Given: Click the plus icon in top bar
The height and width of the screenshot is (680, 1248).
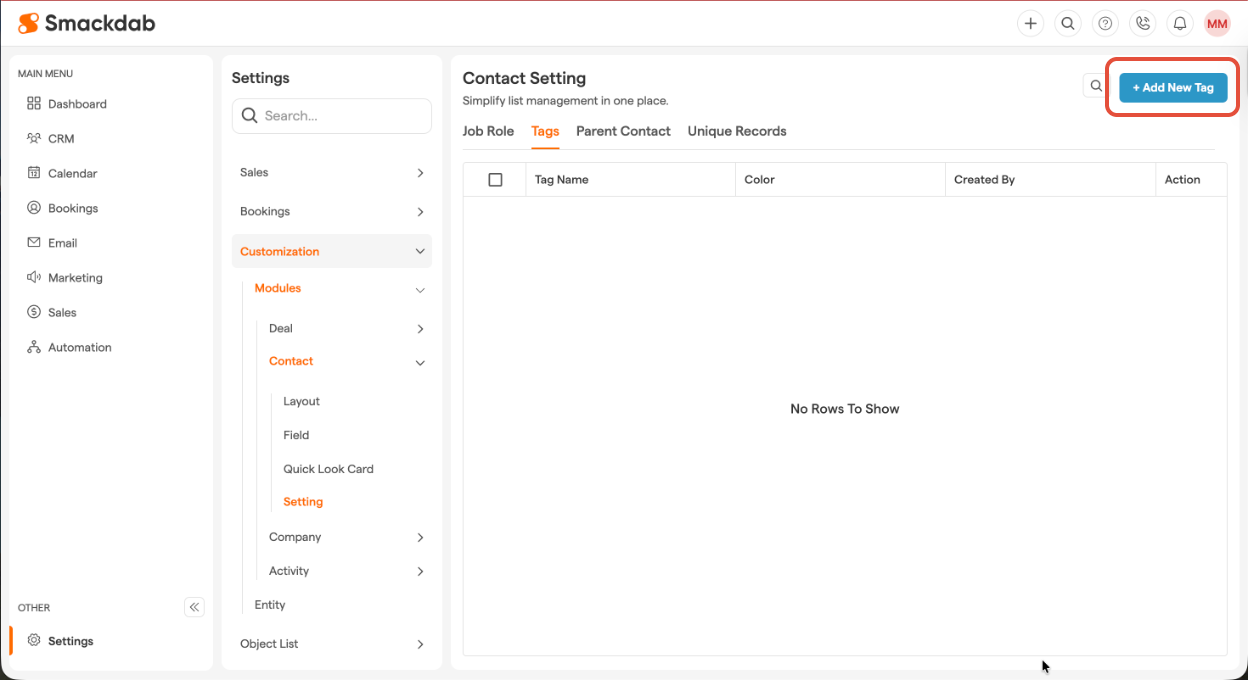Looking at the screenshot, I should coord(1030,24).
